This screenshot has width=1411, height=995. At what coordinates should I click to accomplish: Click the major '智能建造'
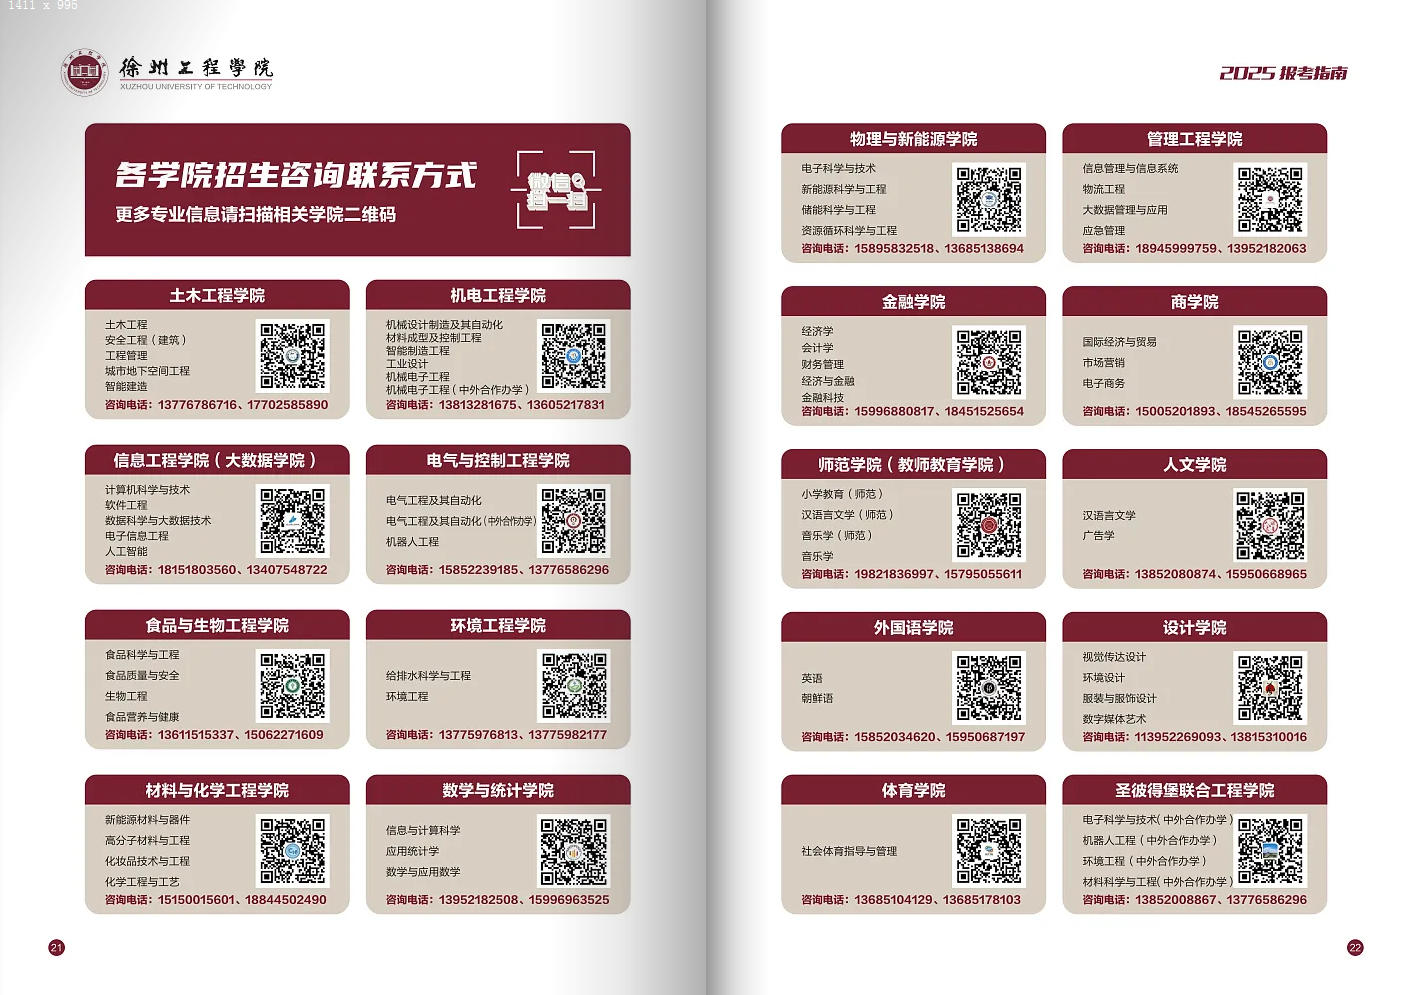(126, 387)
